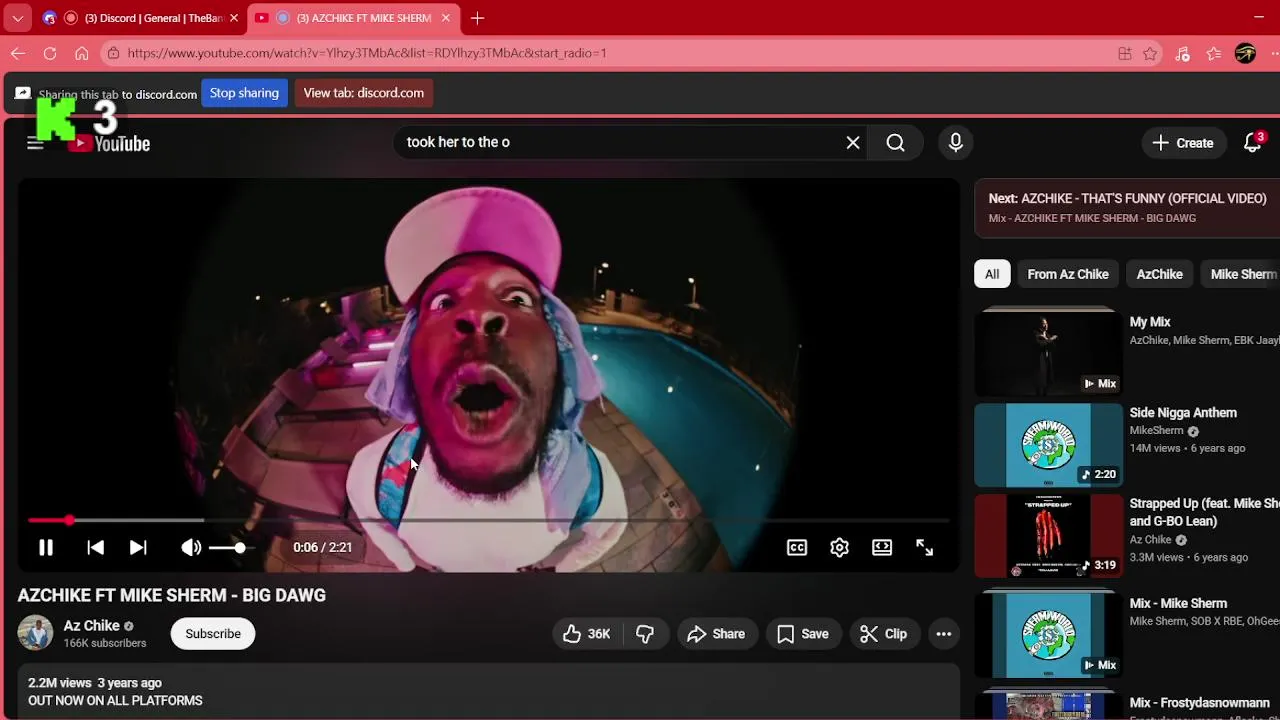The height and width of the screenshot is (720, 1280).
Task: Save the video to a playlist
Action: pyautogui.click(x=803, y=634)
